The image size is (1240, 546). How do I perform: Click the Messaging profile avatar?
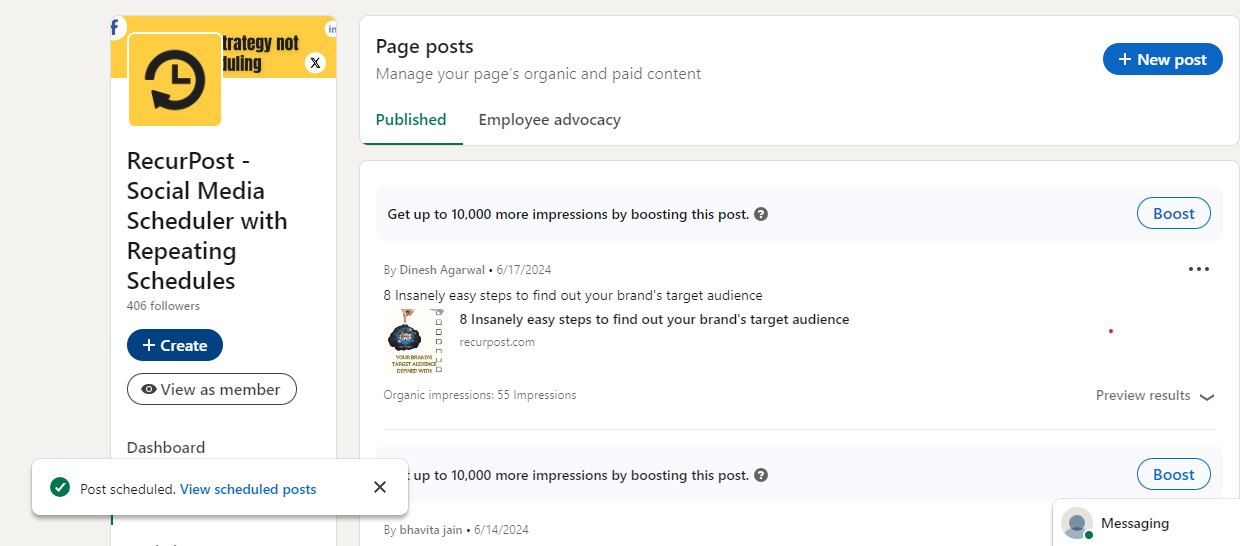tap(1077, 523)
